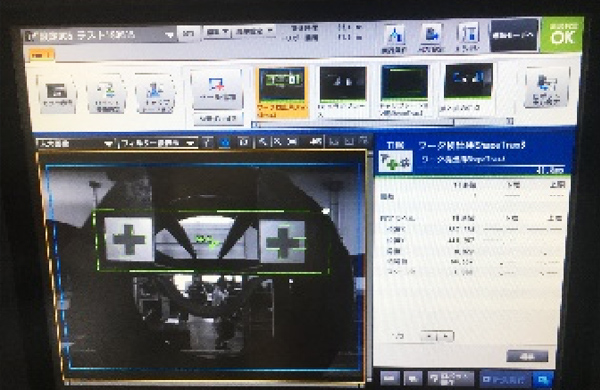Click the first result row in the panel

(x=471, y=197)
